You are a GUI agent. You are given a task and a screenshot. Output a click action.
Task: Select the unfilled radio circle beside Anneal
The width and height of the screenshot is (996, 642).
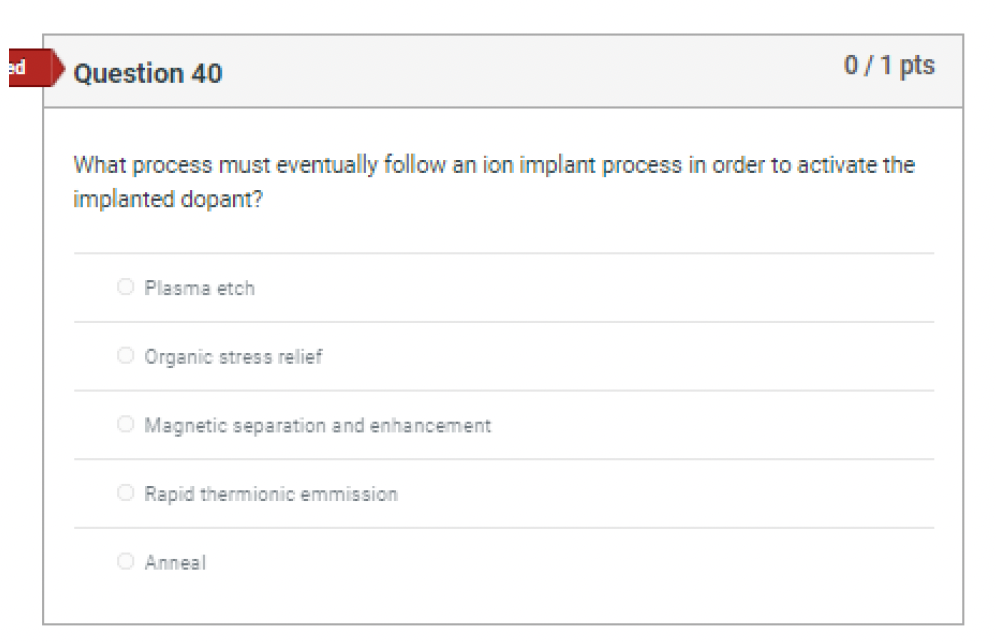click(124, 562)
